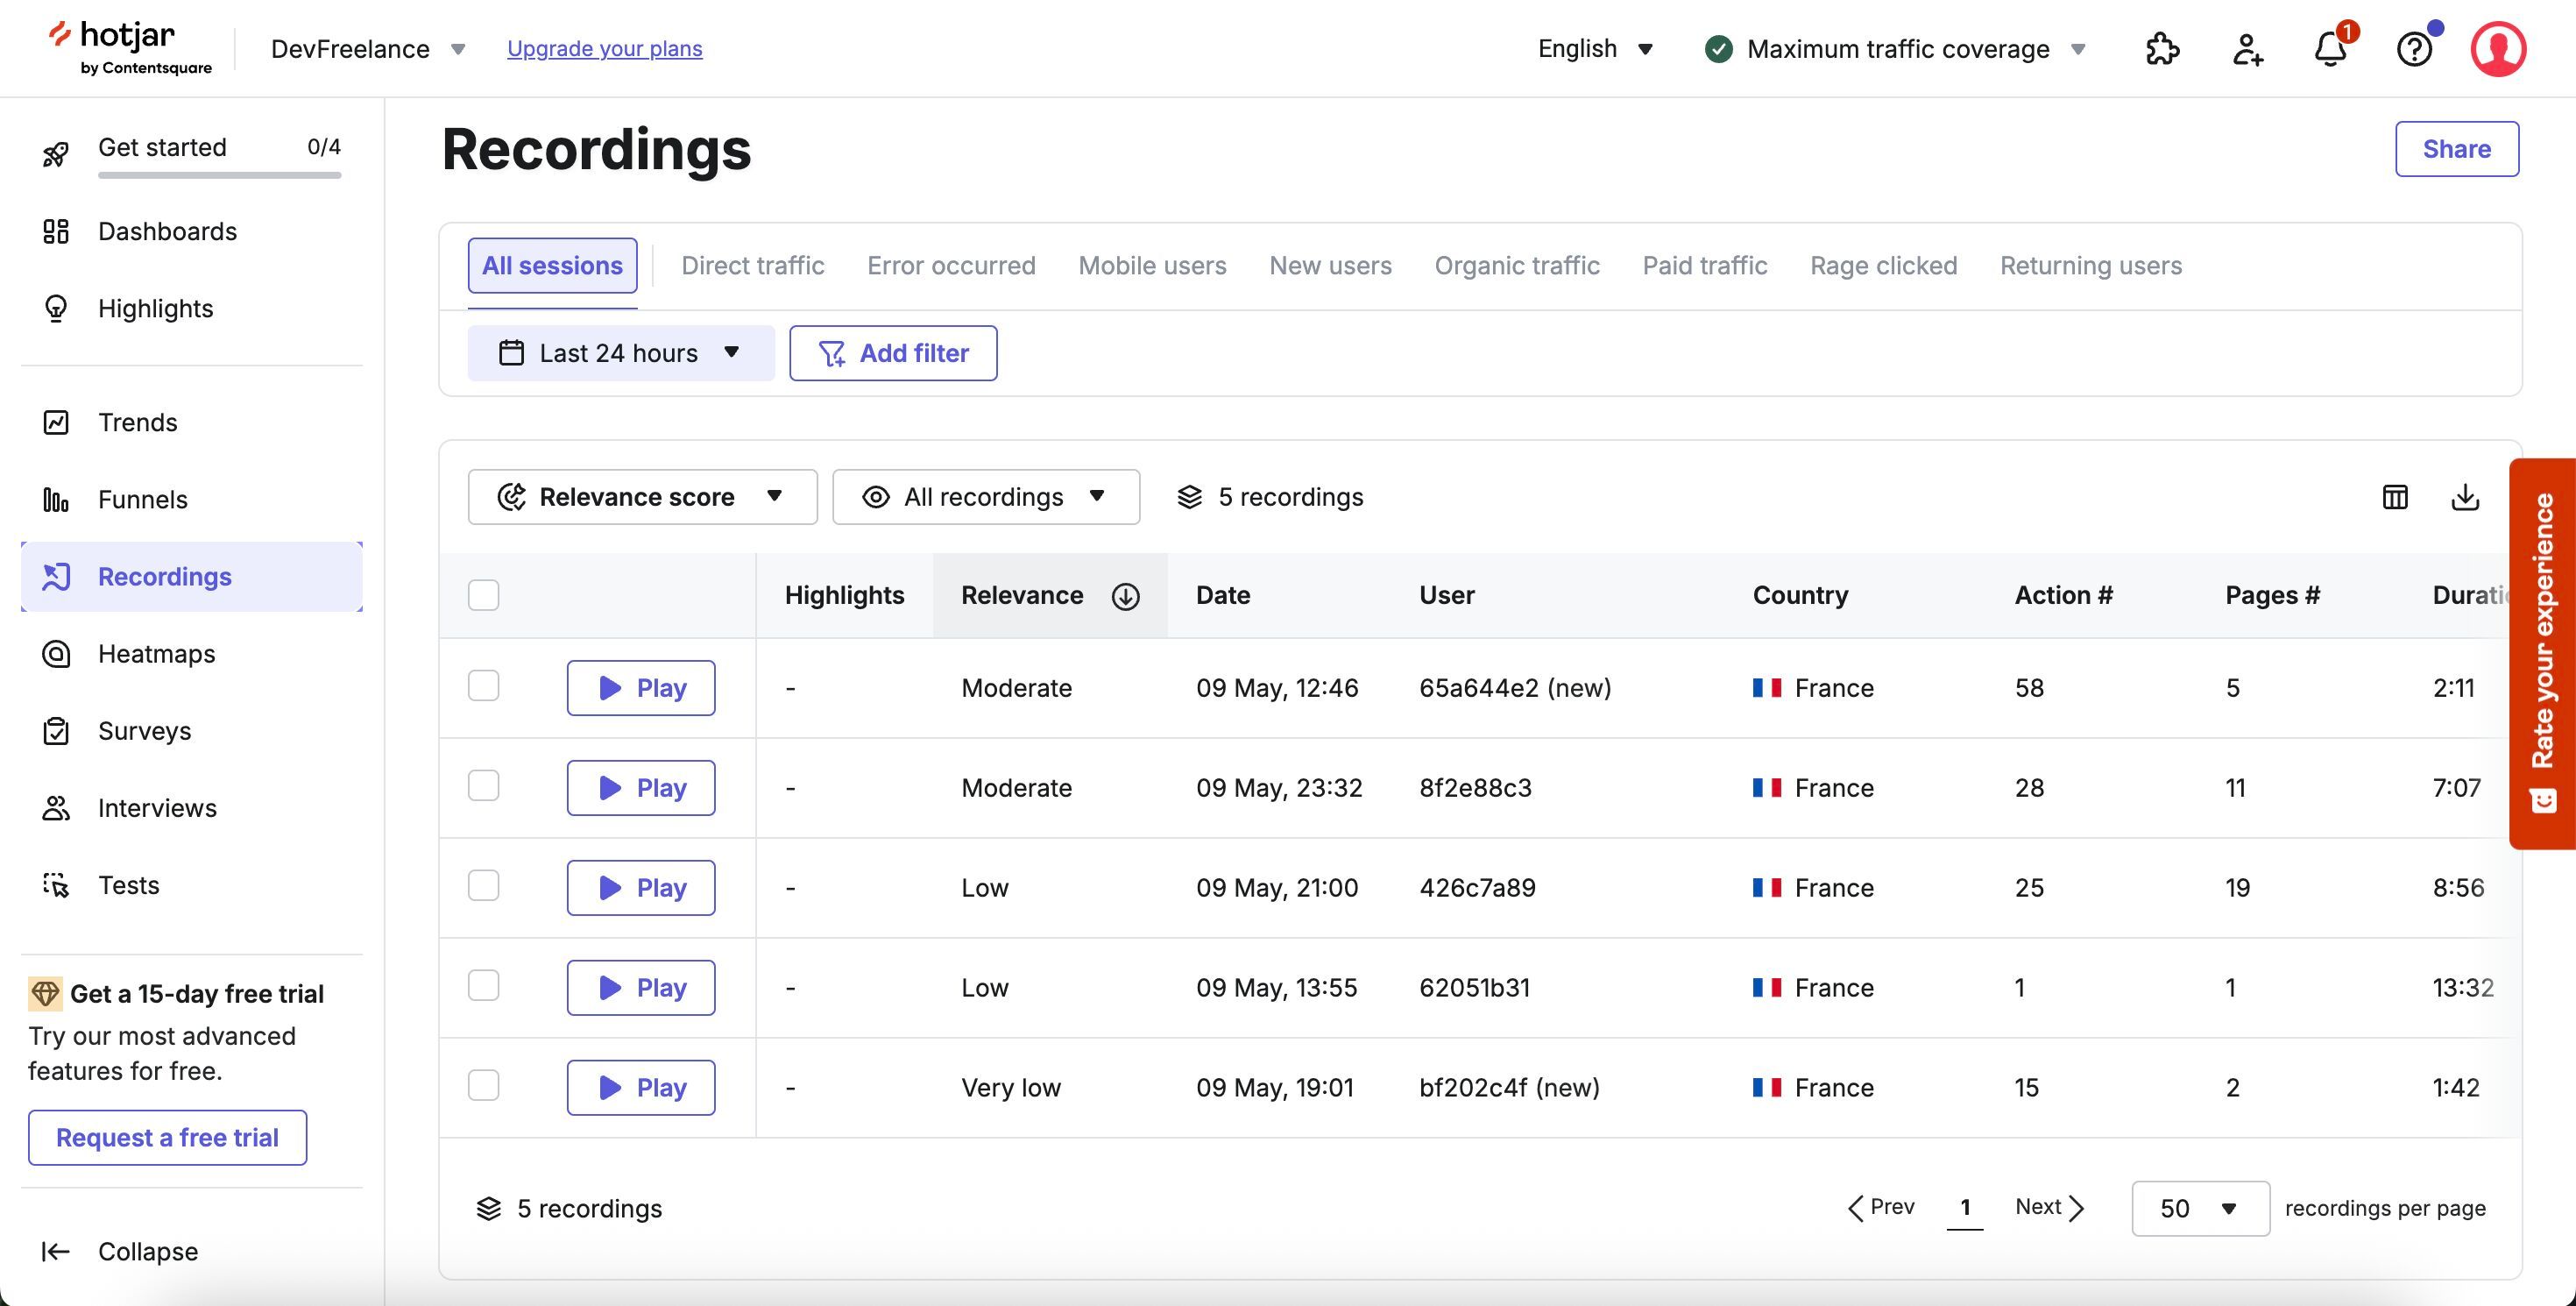Image resolution: width=2576 pixels, height=1306 pixels.
Task: Click the Dashboards sidebar icon
Action: 56,232
